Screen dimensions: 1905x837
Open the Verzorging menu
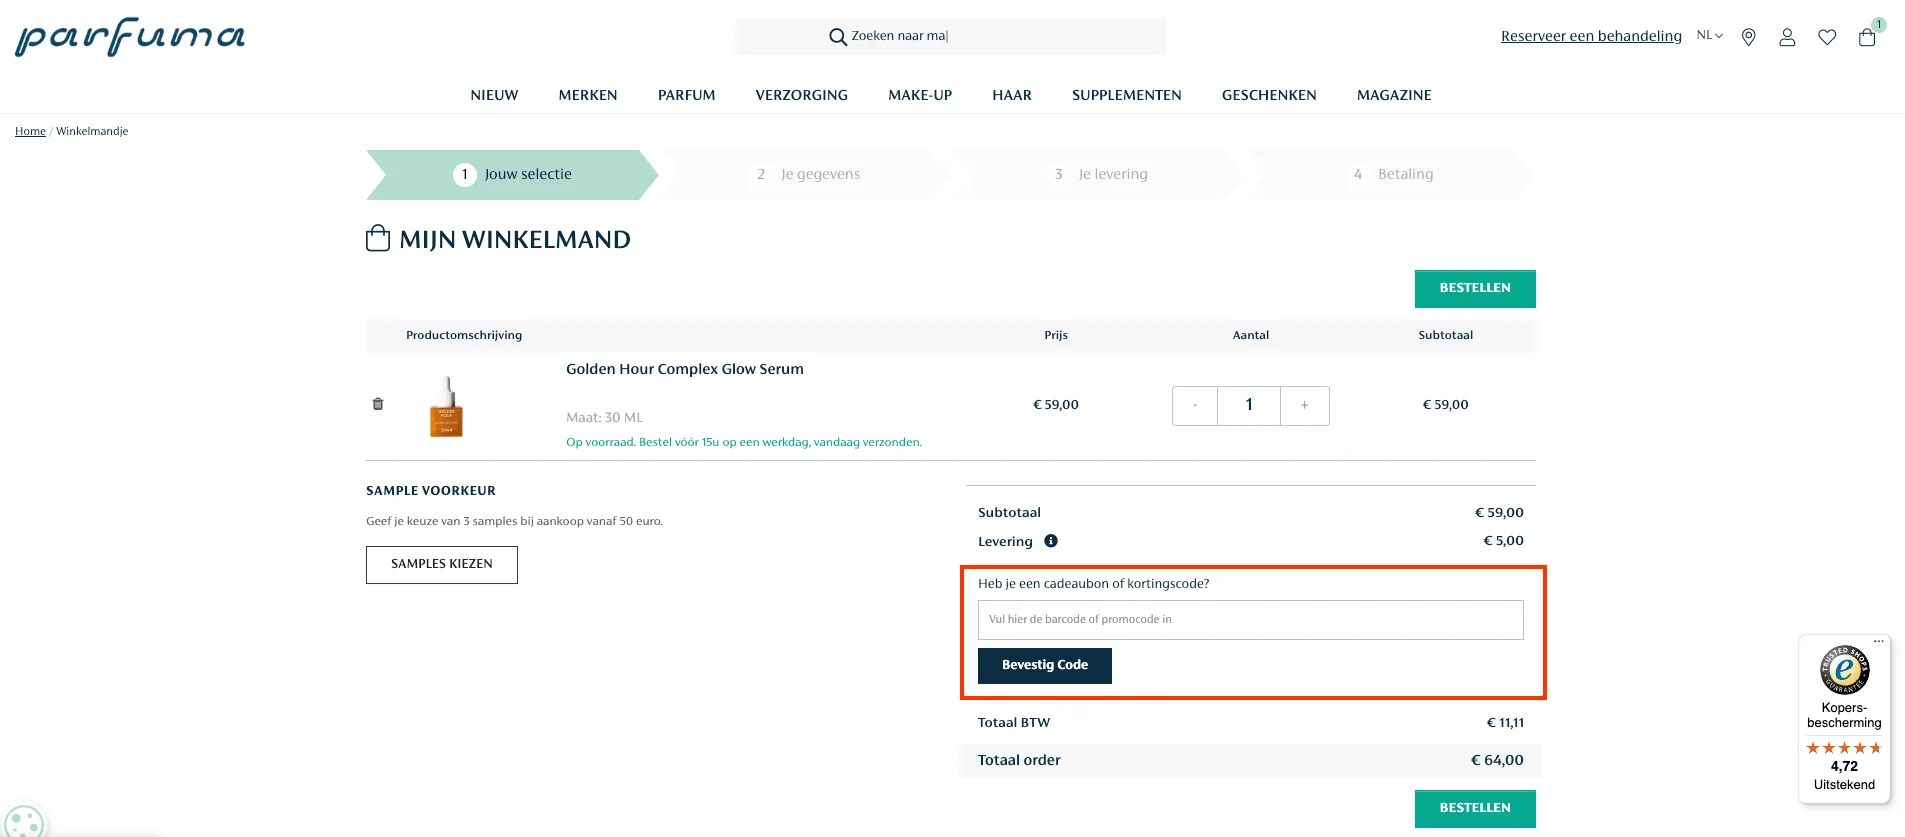pos(802,95)
